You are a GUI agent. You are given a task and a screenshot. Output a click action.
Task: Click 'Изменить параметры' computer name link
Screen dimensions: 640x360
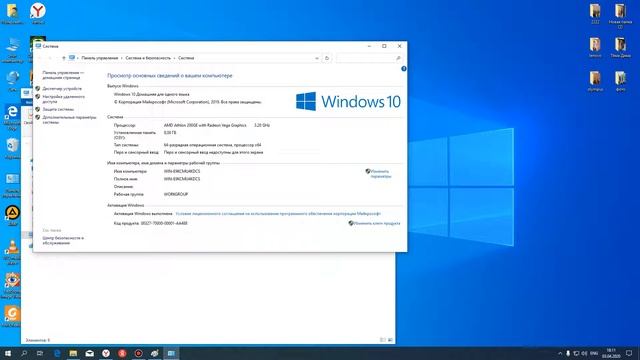(381, 174)
